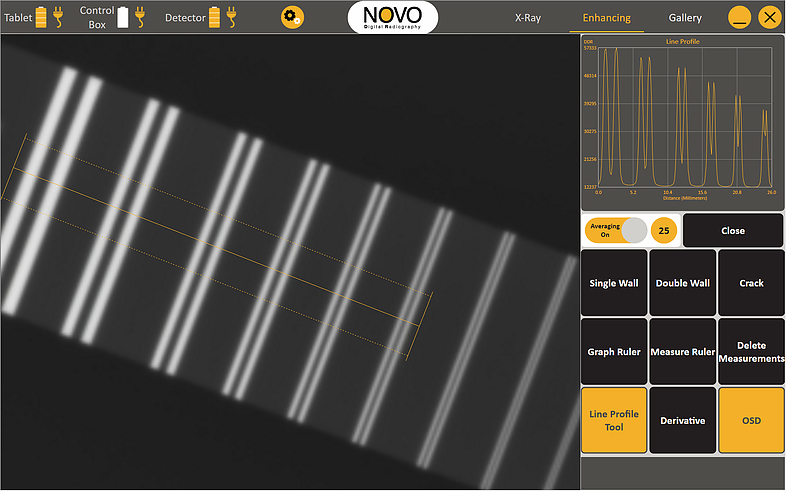
Task: Click the Detector status label
Action: pyautogui.click(x=185, y=18)
